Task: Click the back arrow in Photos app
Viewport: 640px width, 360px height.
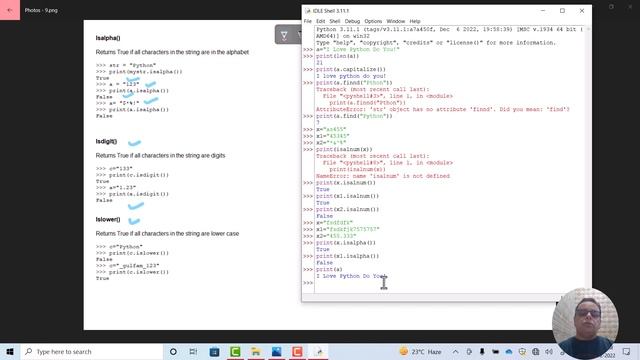Action: pos(10,10)
